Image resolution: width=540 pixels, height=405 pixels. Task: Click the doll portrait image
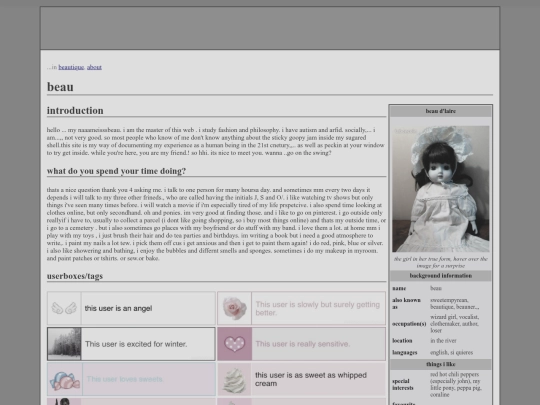click(x=440, y=189)
